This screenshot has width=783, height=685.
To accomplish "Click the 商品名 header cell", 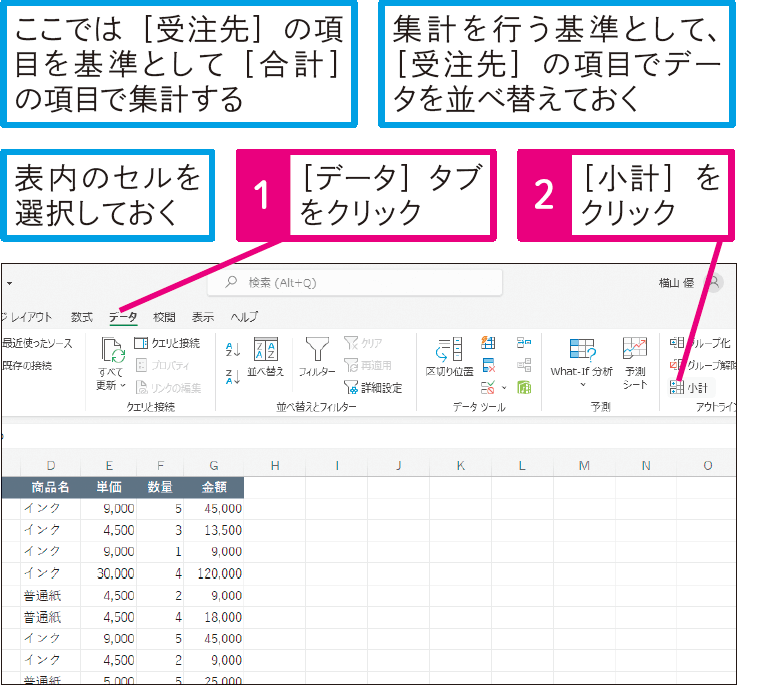I will pos(50,487).
